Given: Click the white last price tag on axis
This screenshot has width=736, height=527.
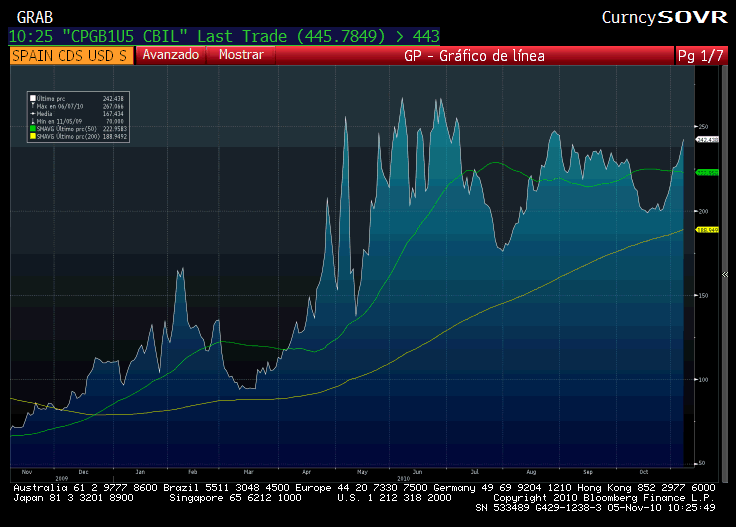Looking at the screenshot, I should tap(707, 140).
